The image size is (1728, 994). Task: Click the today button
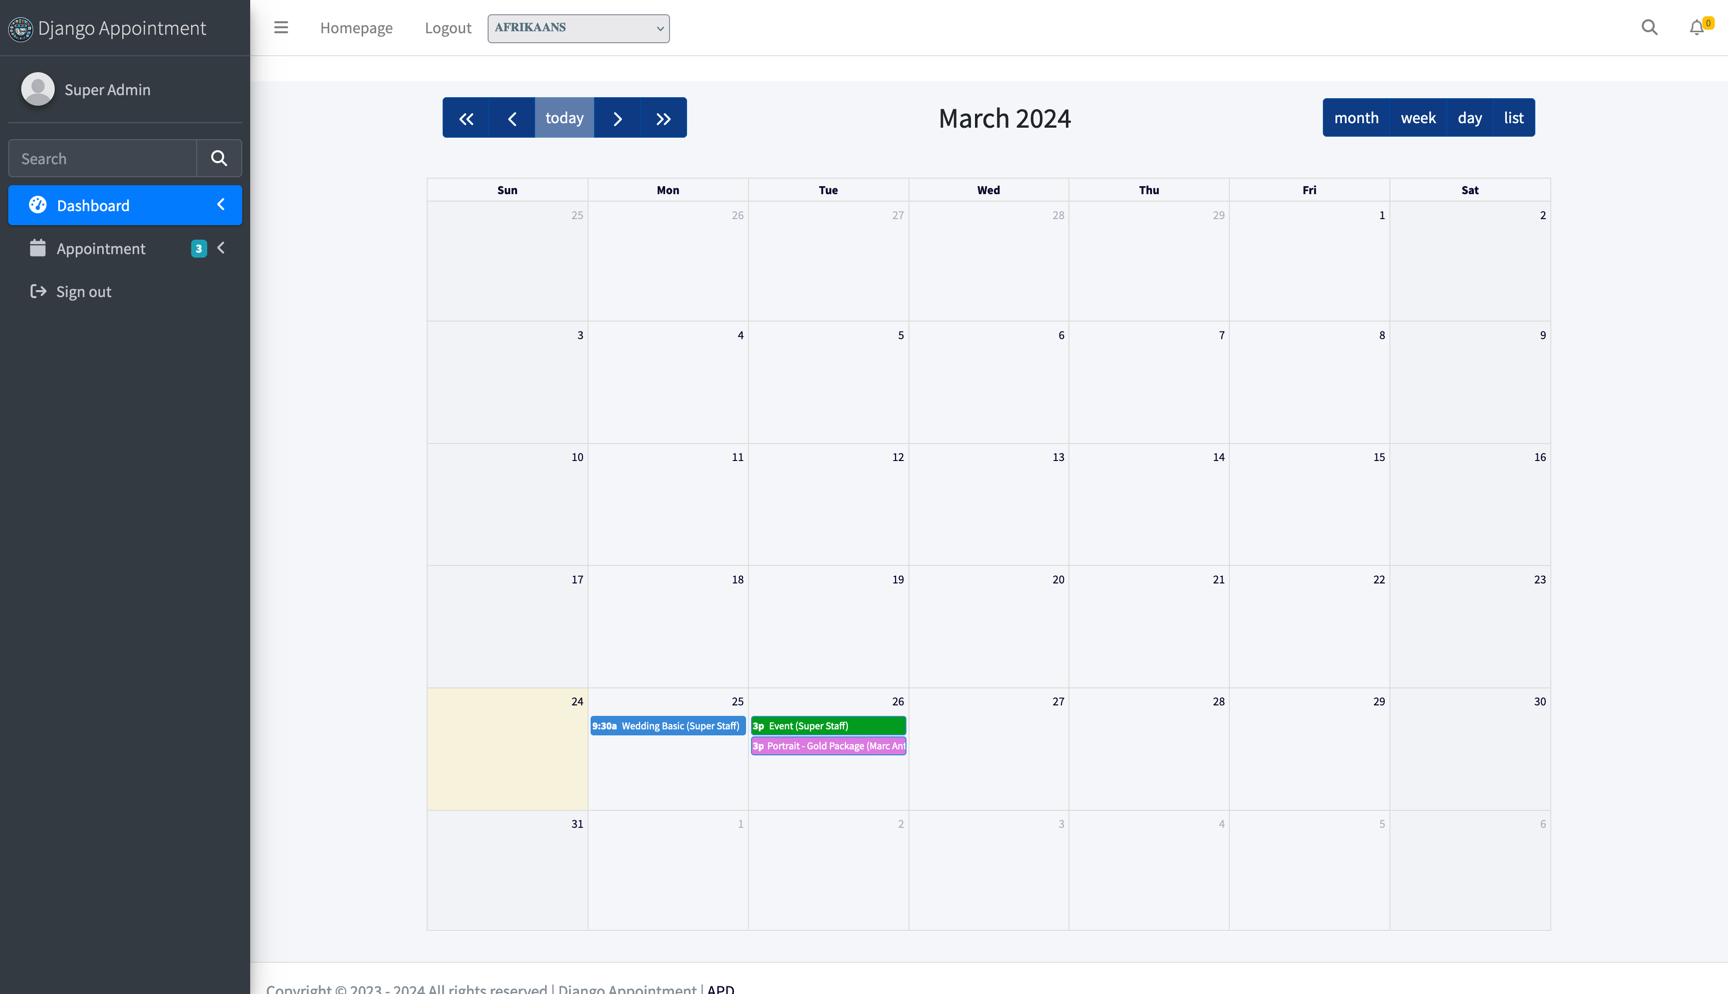coord(565,118)
